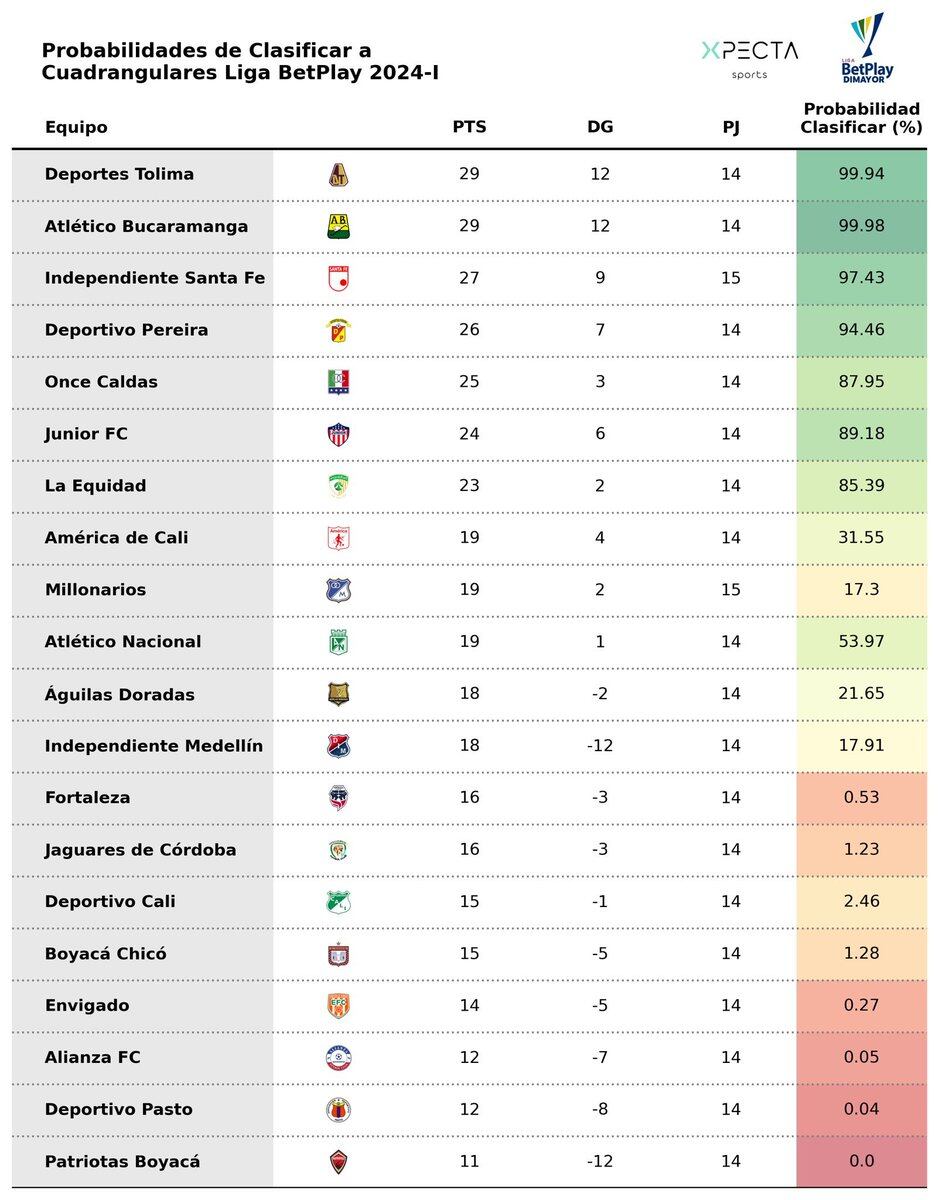This screenshot has width=939, height=1200.
Task: Click the Atlético Nacional team crest
Action: (x=339, y=642)
